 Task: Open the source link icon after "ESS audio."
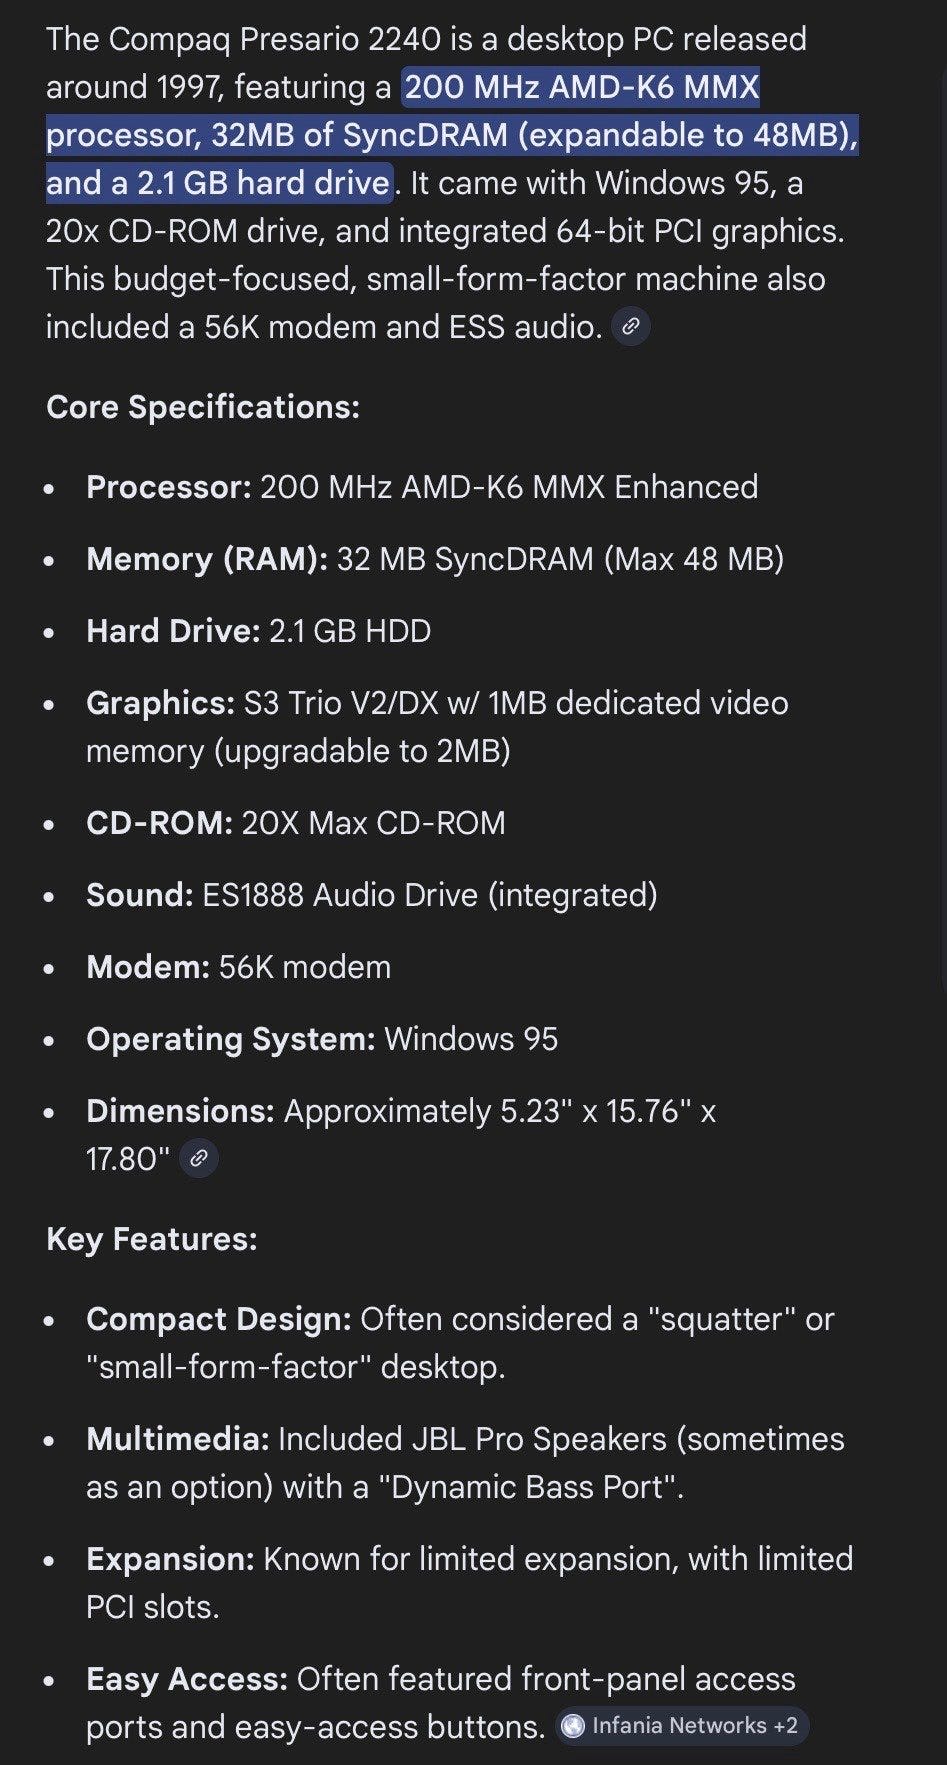(631, 327)
